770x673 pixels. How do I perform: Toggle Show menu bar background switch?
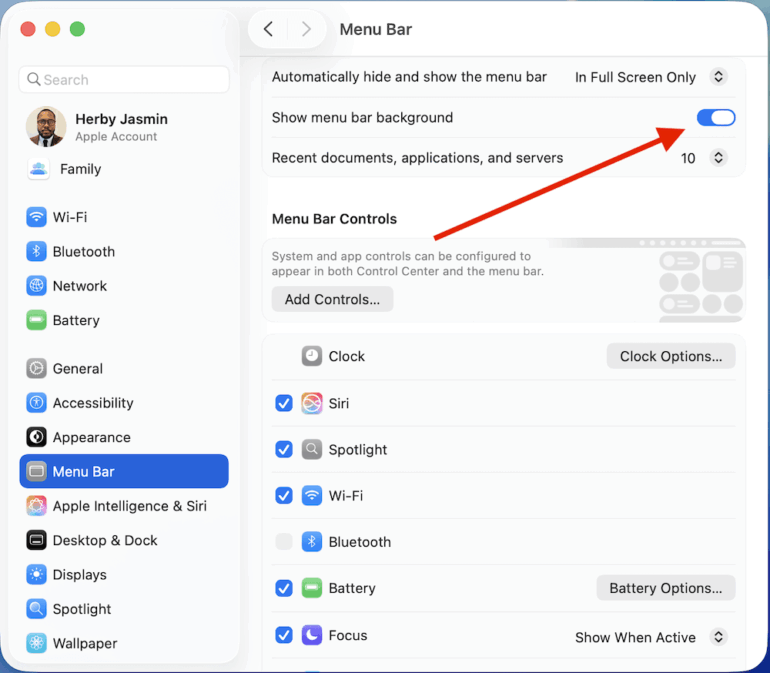tap(716, 117)
